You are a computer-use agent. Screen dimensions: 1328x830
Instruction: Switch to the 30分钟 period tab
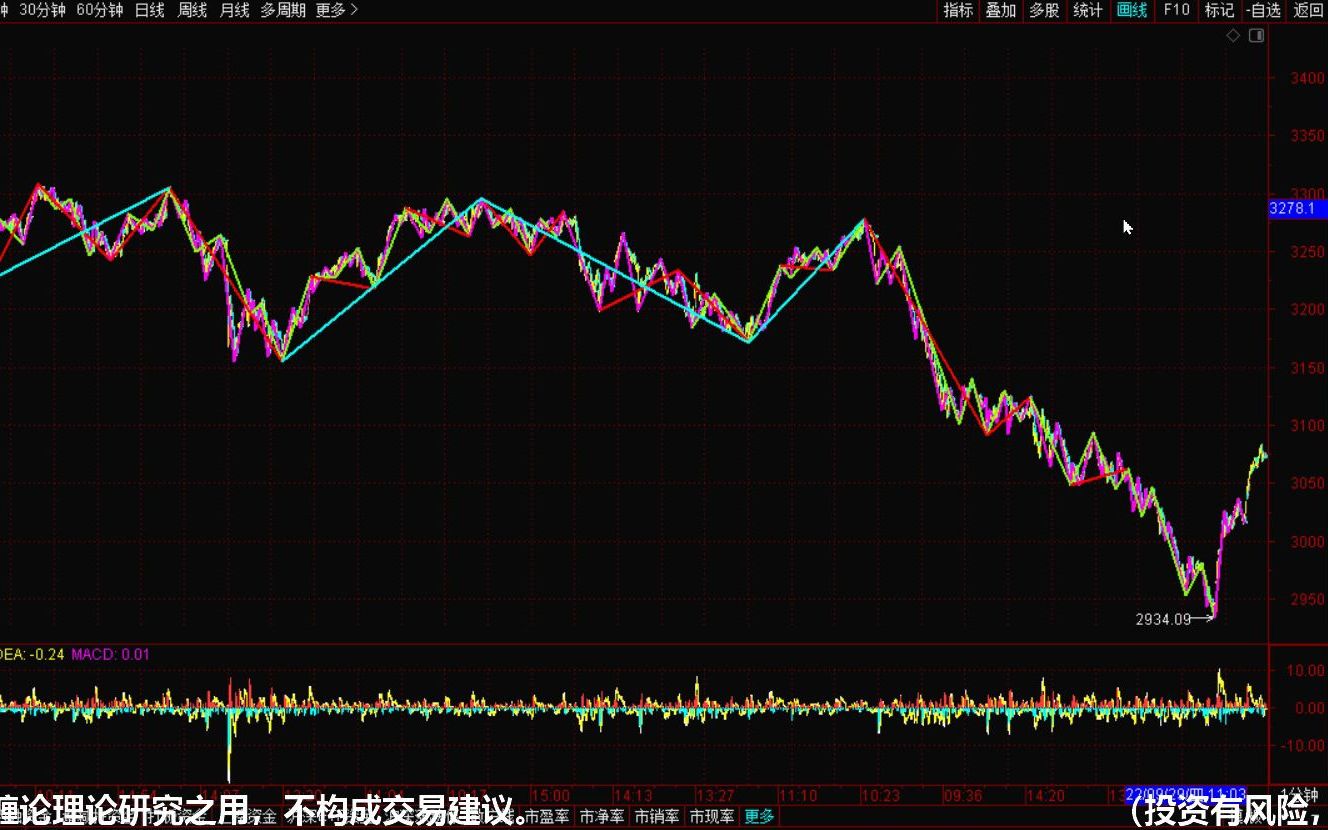[45, 10]
